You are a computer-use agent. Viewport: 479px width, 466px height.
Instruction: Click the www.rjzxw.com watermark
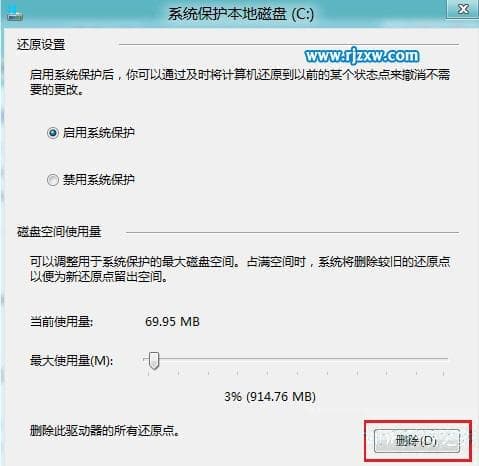pos(362,56)
